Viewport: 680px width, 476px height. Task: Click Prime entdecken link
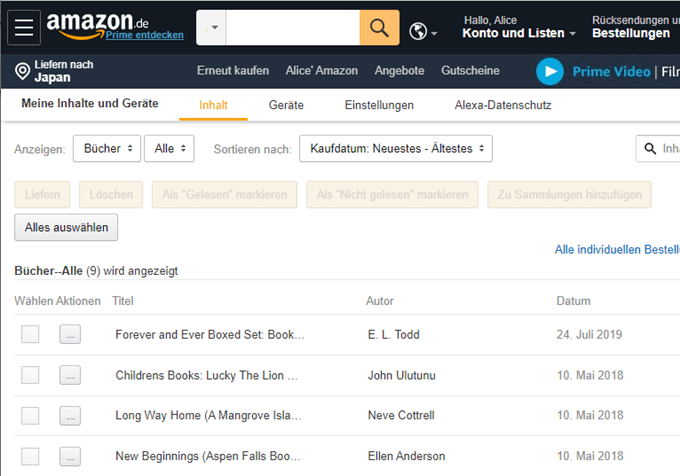pyautogui.click(x=145, y=35)
